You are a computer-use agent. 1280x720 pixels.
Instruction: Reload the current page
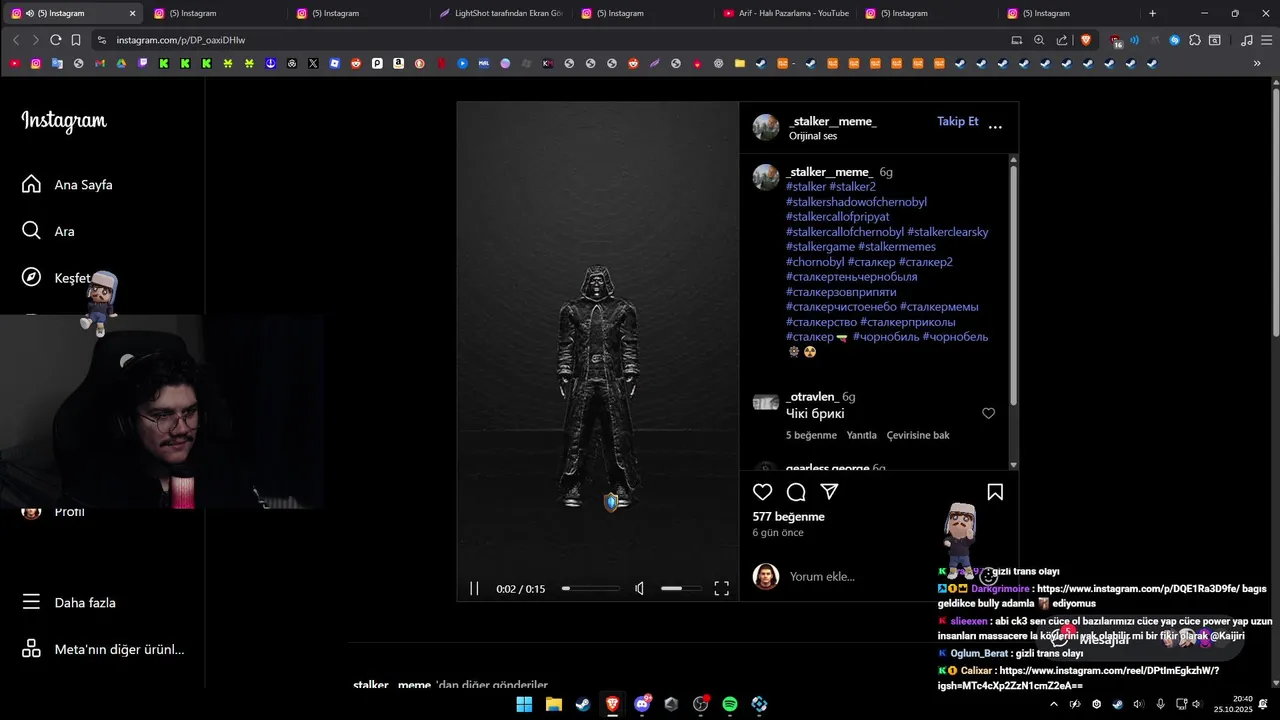56,40
